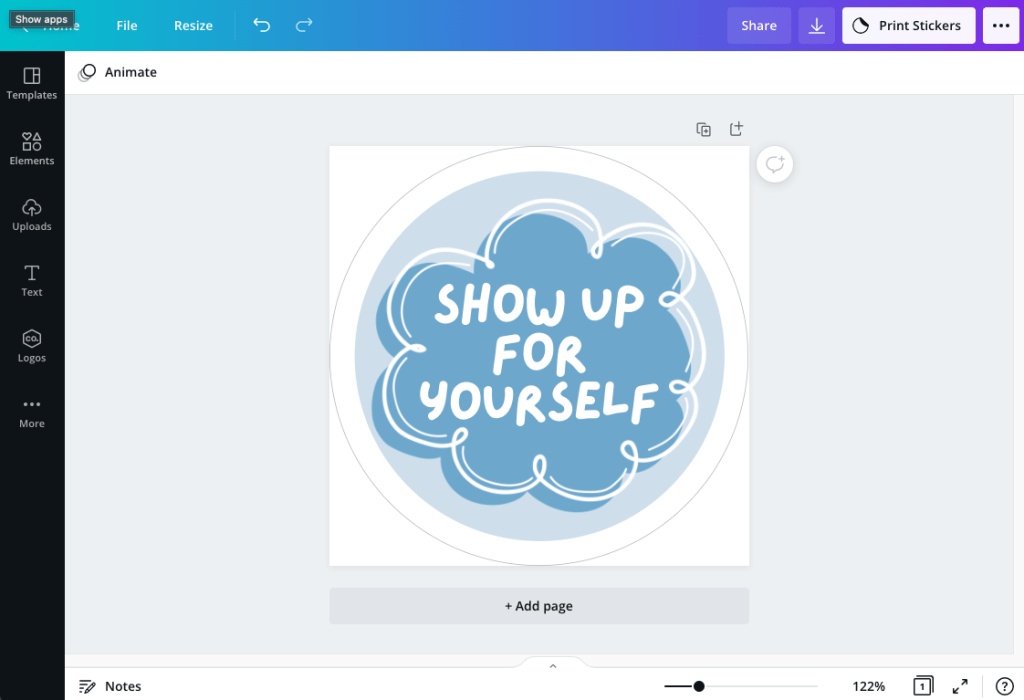Duplicate the page using the copy icon
Screen dimensions: 1024x700
click(x=704, y=129)
